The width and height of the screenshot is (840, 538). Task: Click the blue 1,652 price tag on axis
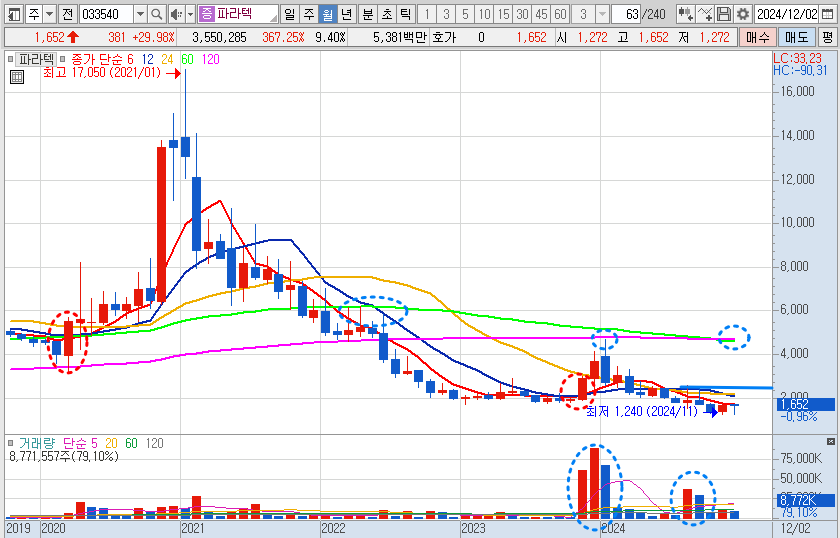805,405
